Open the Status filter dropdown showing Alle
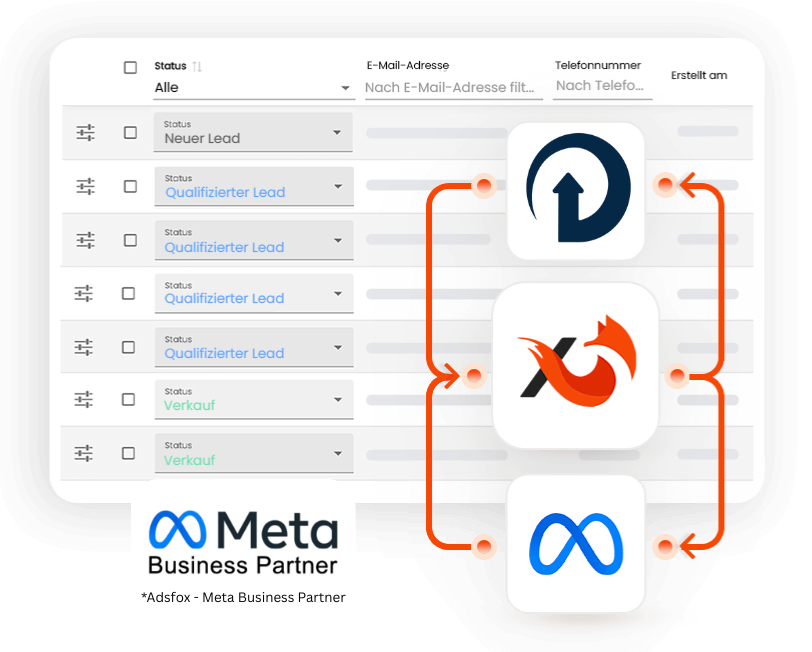This screenshot has height=652, width=812. (253, 88)
